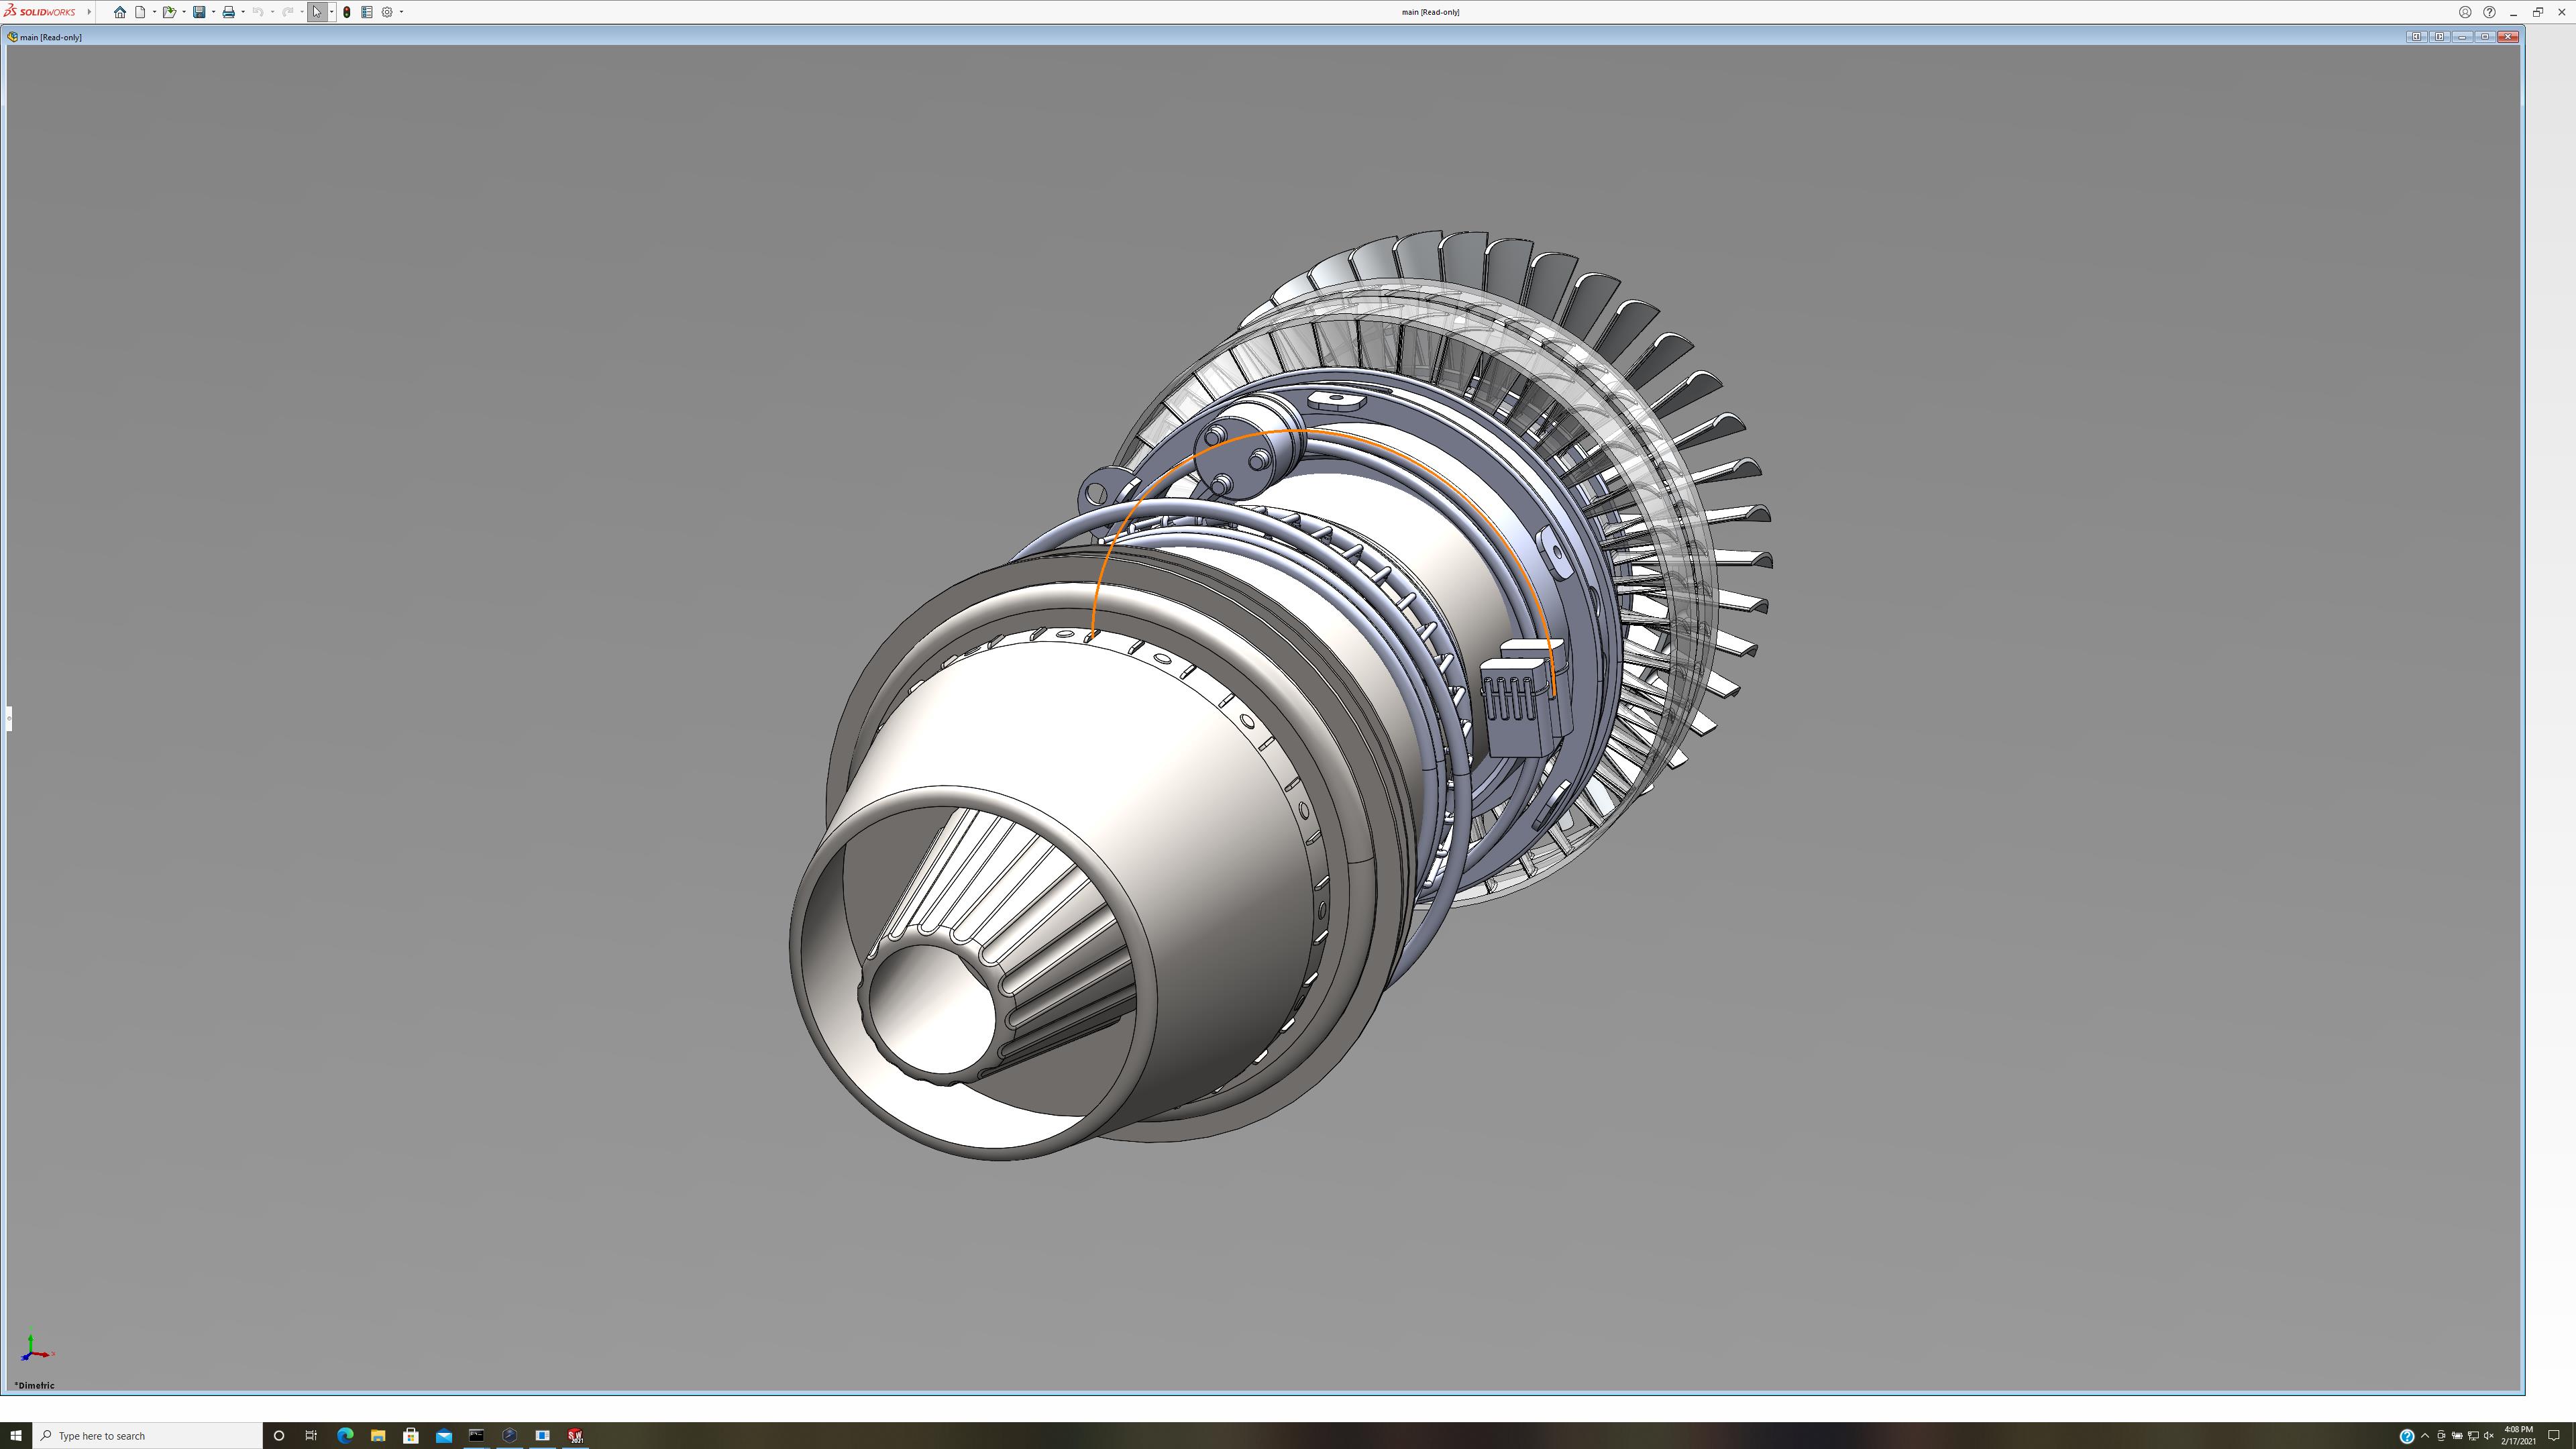Image resolution: width=2576 pixels, height=1449 pixels.
Task: Tile document window to right half
Action: pos(2439,37)
